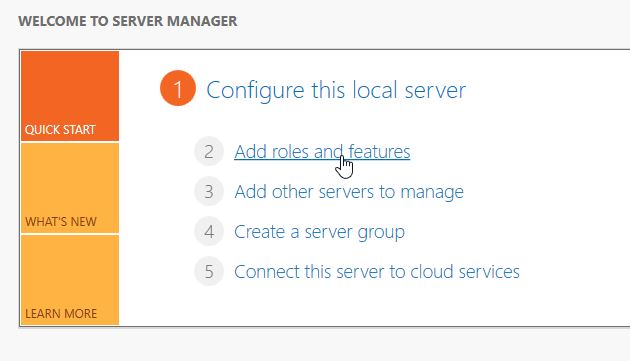The height and width of the screenshot is (361, 630).
Task: Click the orange step 1 circle icon
Action: click(178, 88)
